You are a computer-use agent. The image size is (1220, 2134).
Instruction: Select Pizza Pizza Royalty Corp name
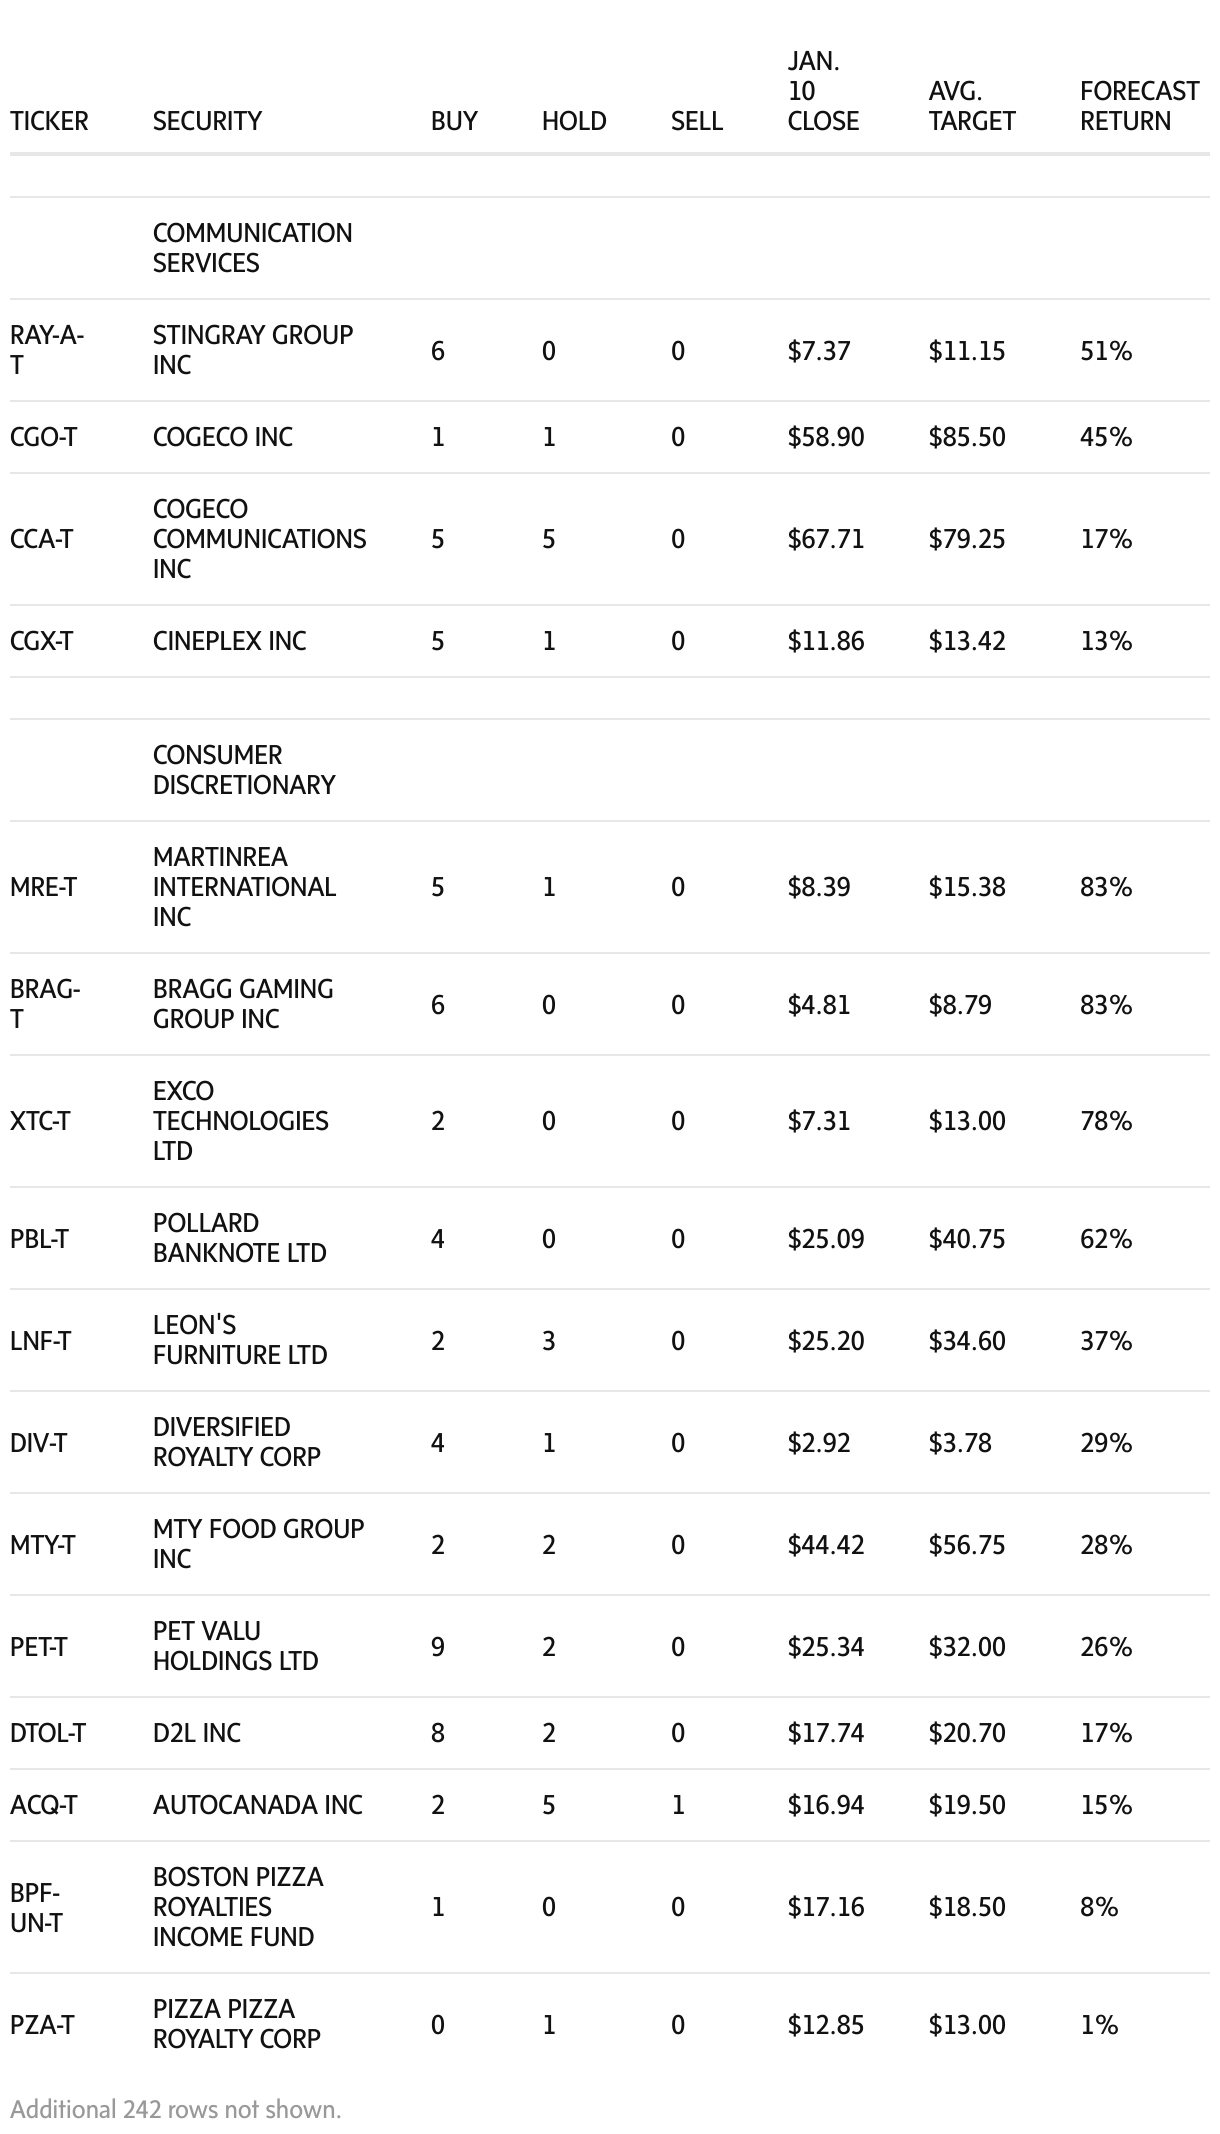coord(237,2024)
